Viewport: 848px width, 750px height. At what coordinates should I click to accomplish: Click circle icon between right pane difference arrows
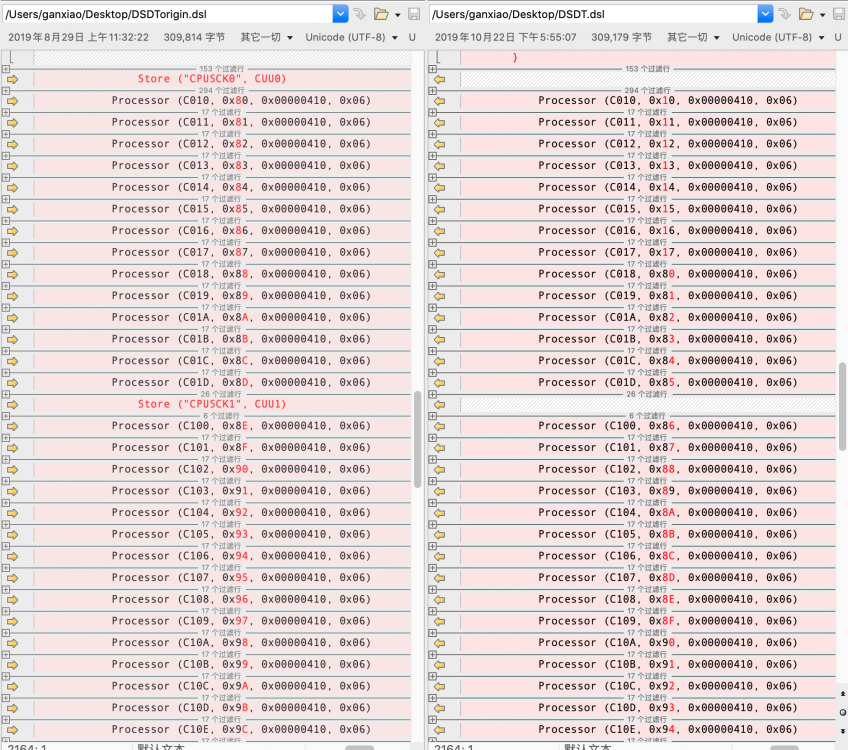pos(843,712)
